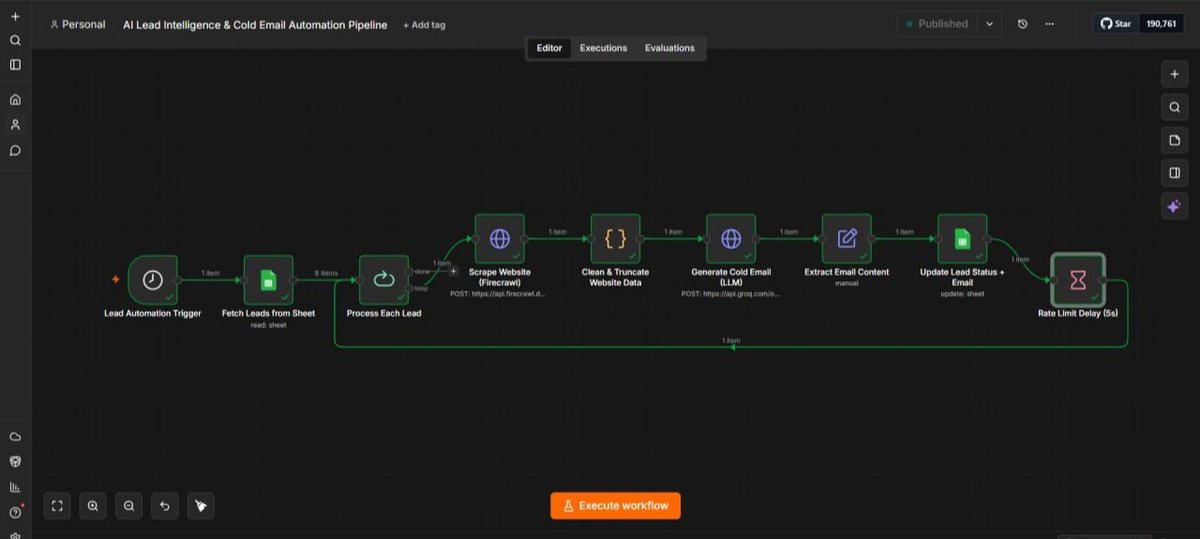Click the GitHub Star button
The width and height of the screenshot is (1200, 539).
pos(1116,23)
